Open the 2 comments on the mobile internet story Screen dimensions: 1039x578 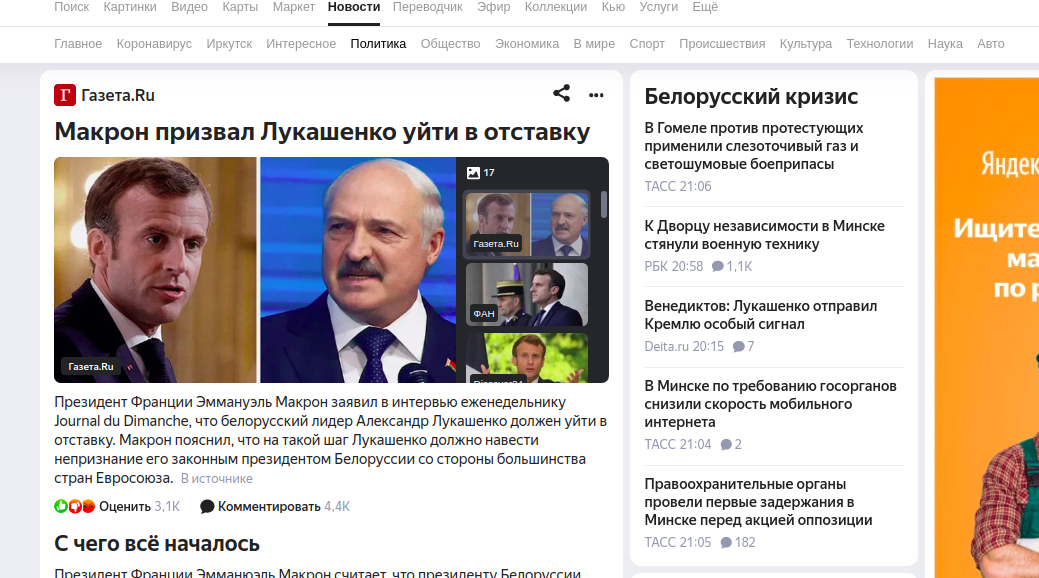click(x=731, y=445)
